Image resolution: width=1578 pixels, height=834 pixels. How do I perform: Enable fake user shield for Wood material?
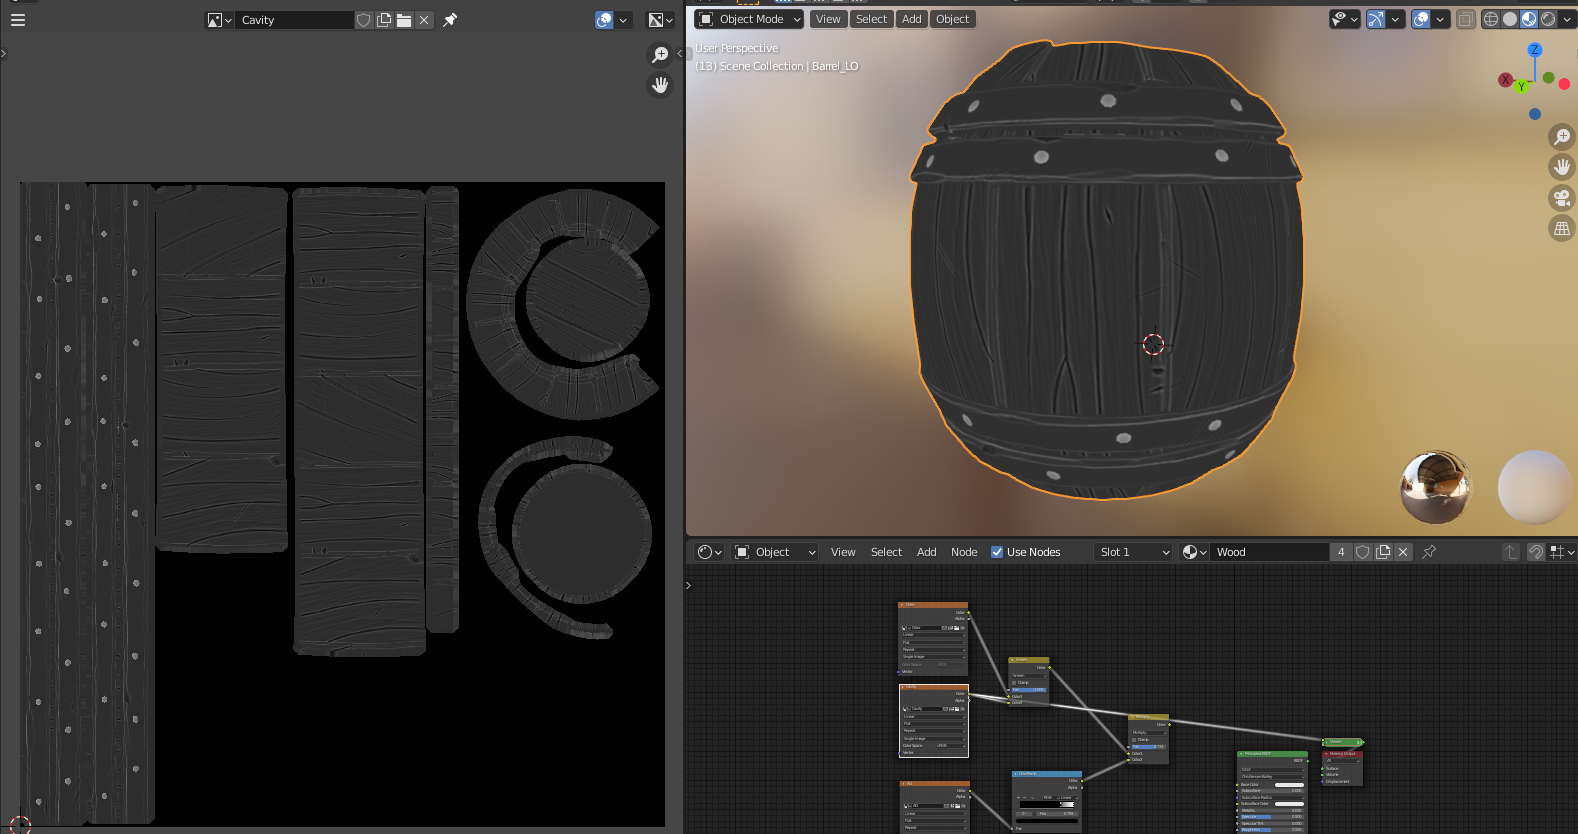(1362, 552)
